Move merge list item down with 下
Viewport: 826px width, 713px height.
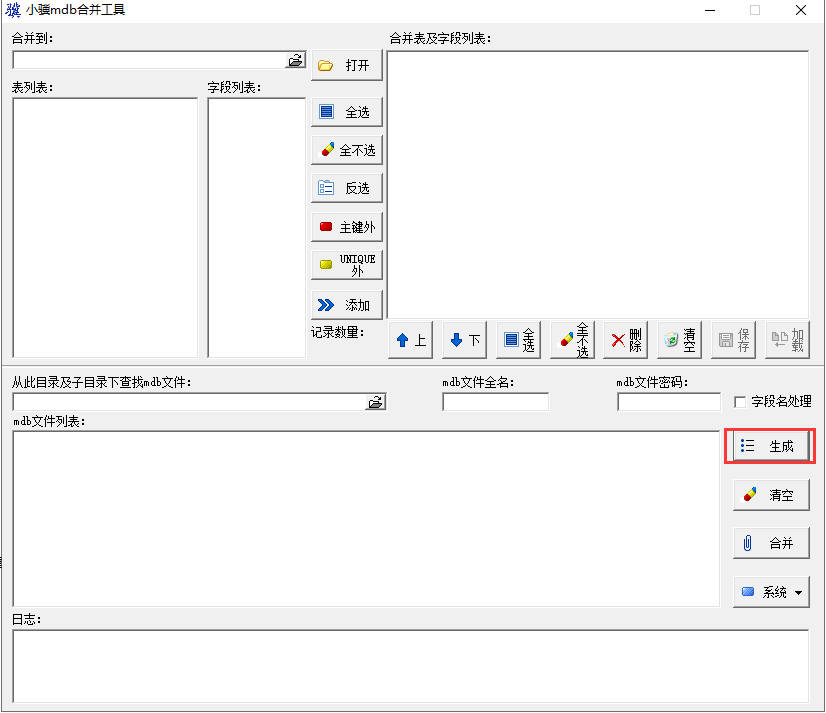point(464,340)
